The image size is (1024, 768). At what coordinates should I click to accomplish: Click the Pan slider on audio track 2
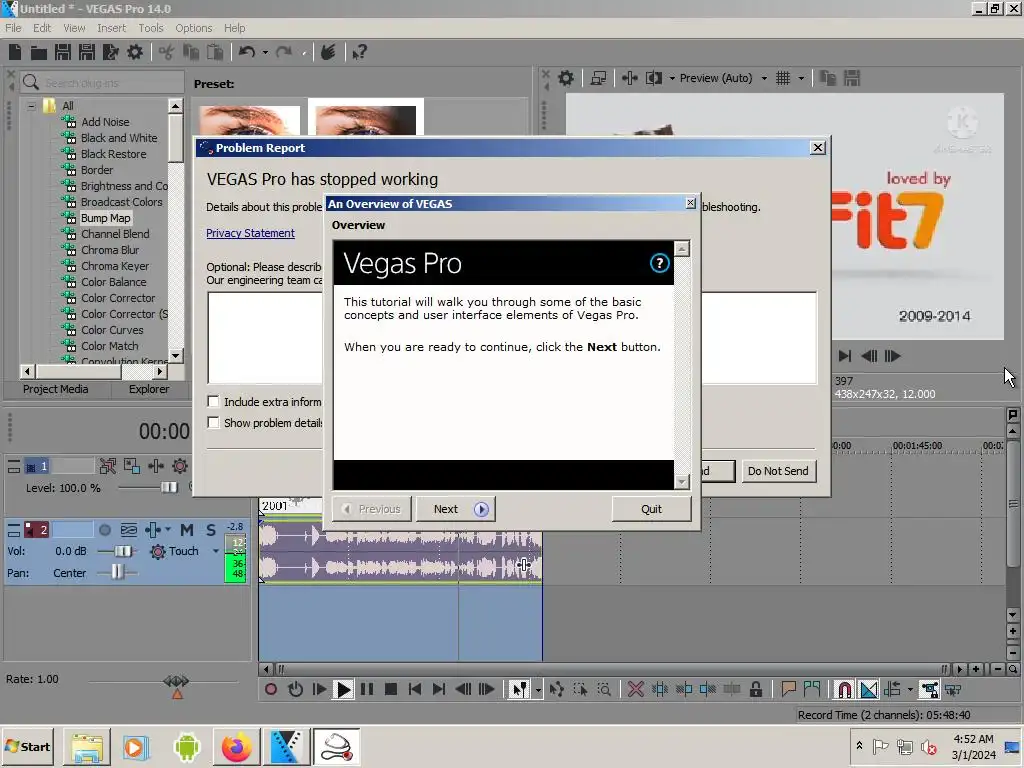118,573
